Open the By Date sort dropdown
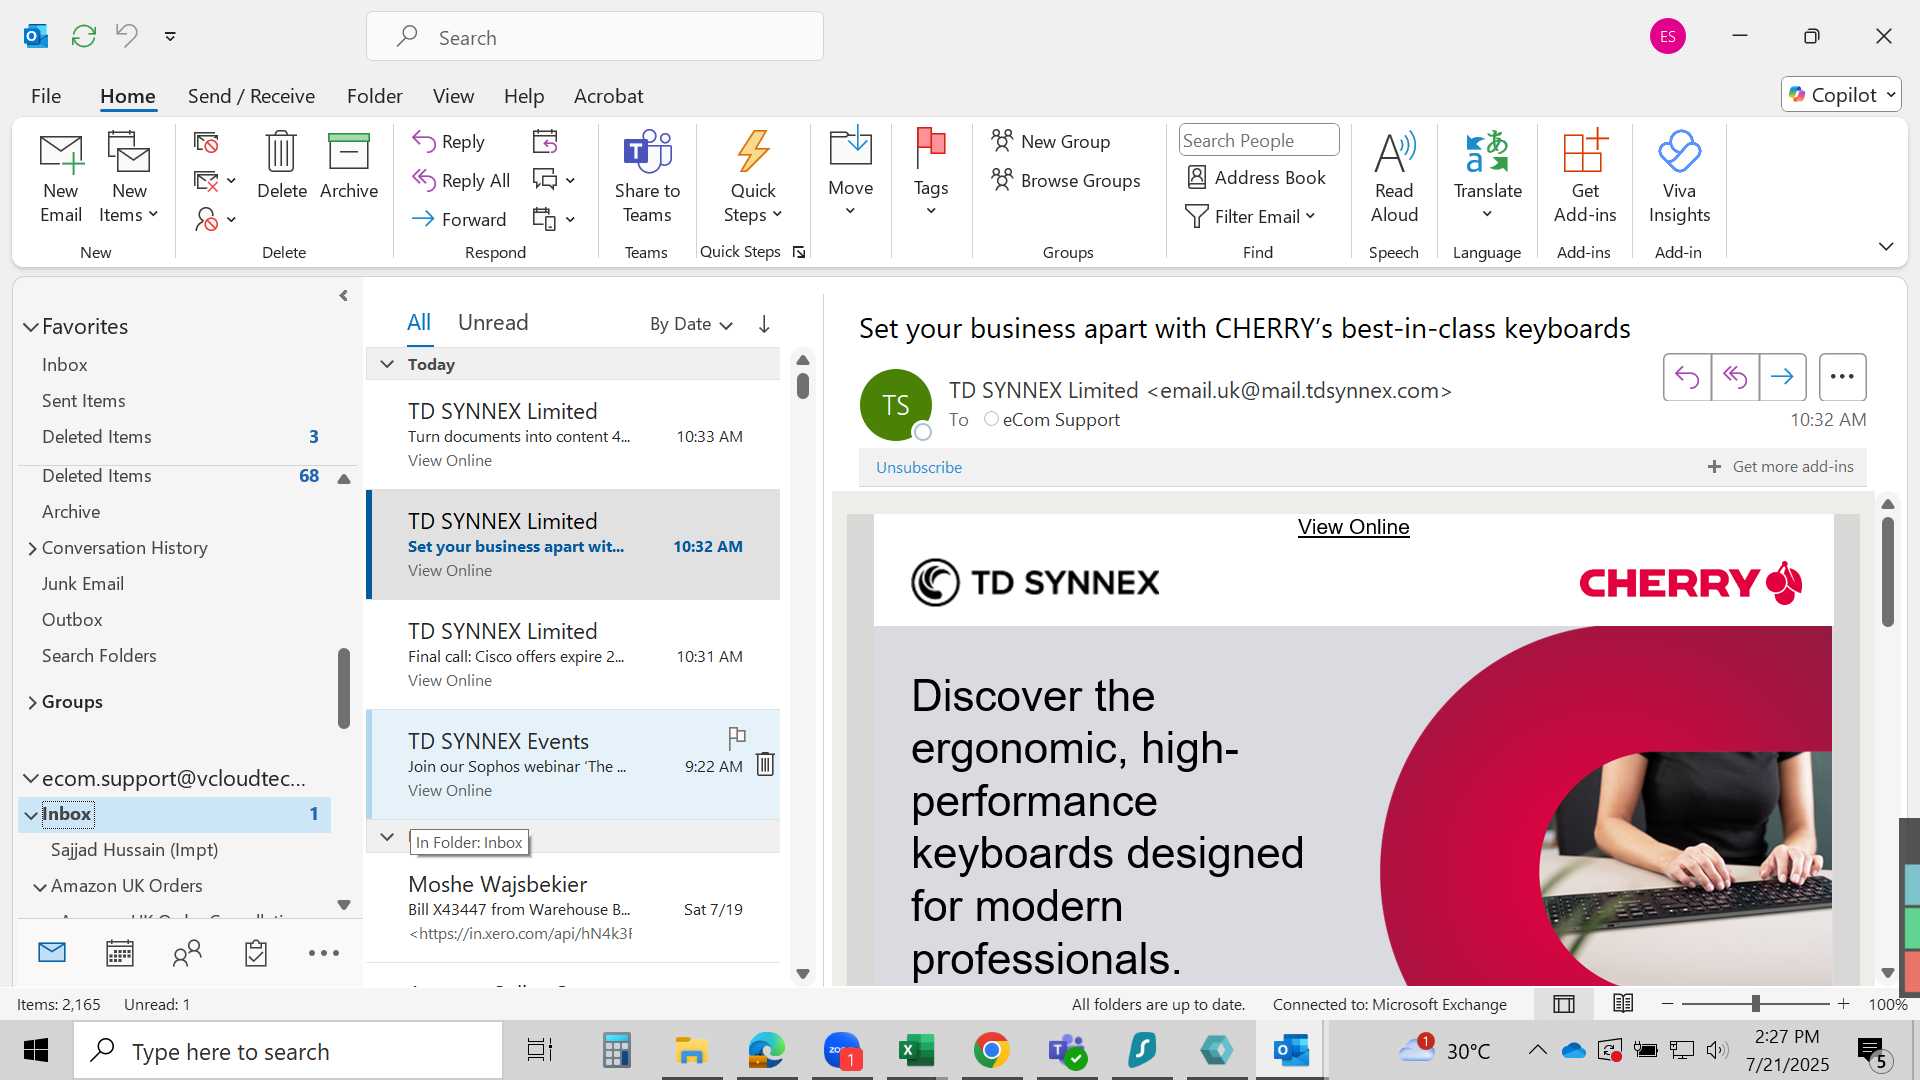Image resolution: width=1920 pixels, height=1080 pixels. [691, 324]
